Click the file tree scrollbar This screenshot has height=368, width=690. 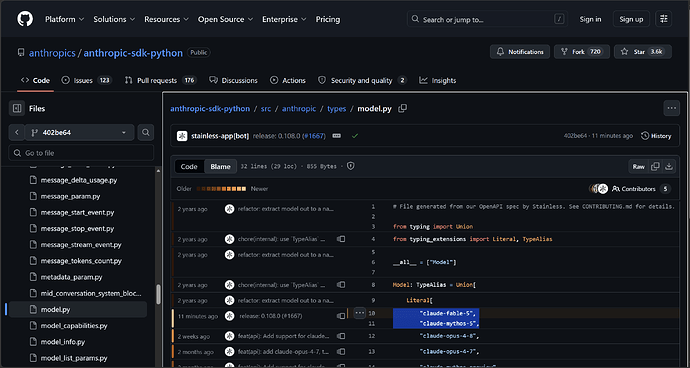click(x=158, y=294)
